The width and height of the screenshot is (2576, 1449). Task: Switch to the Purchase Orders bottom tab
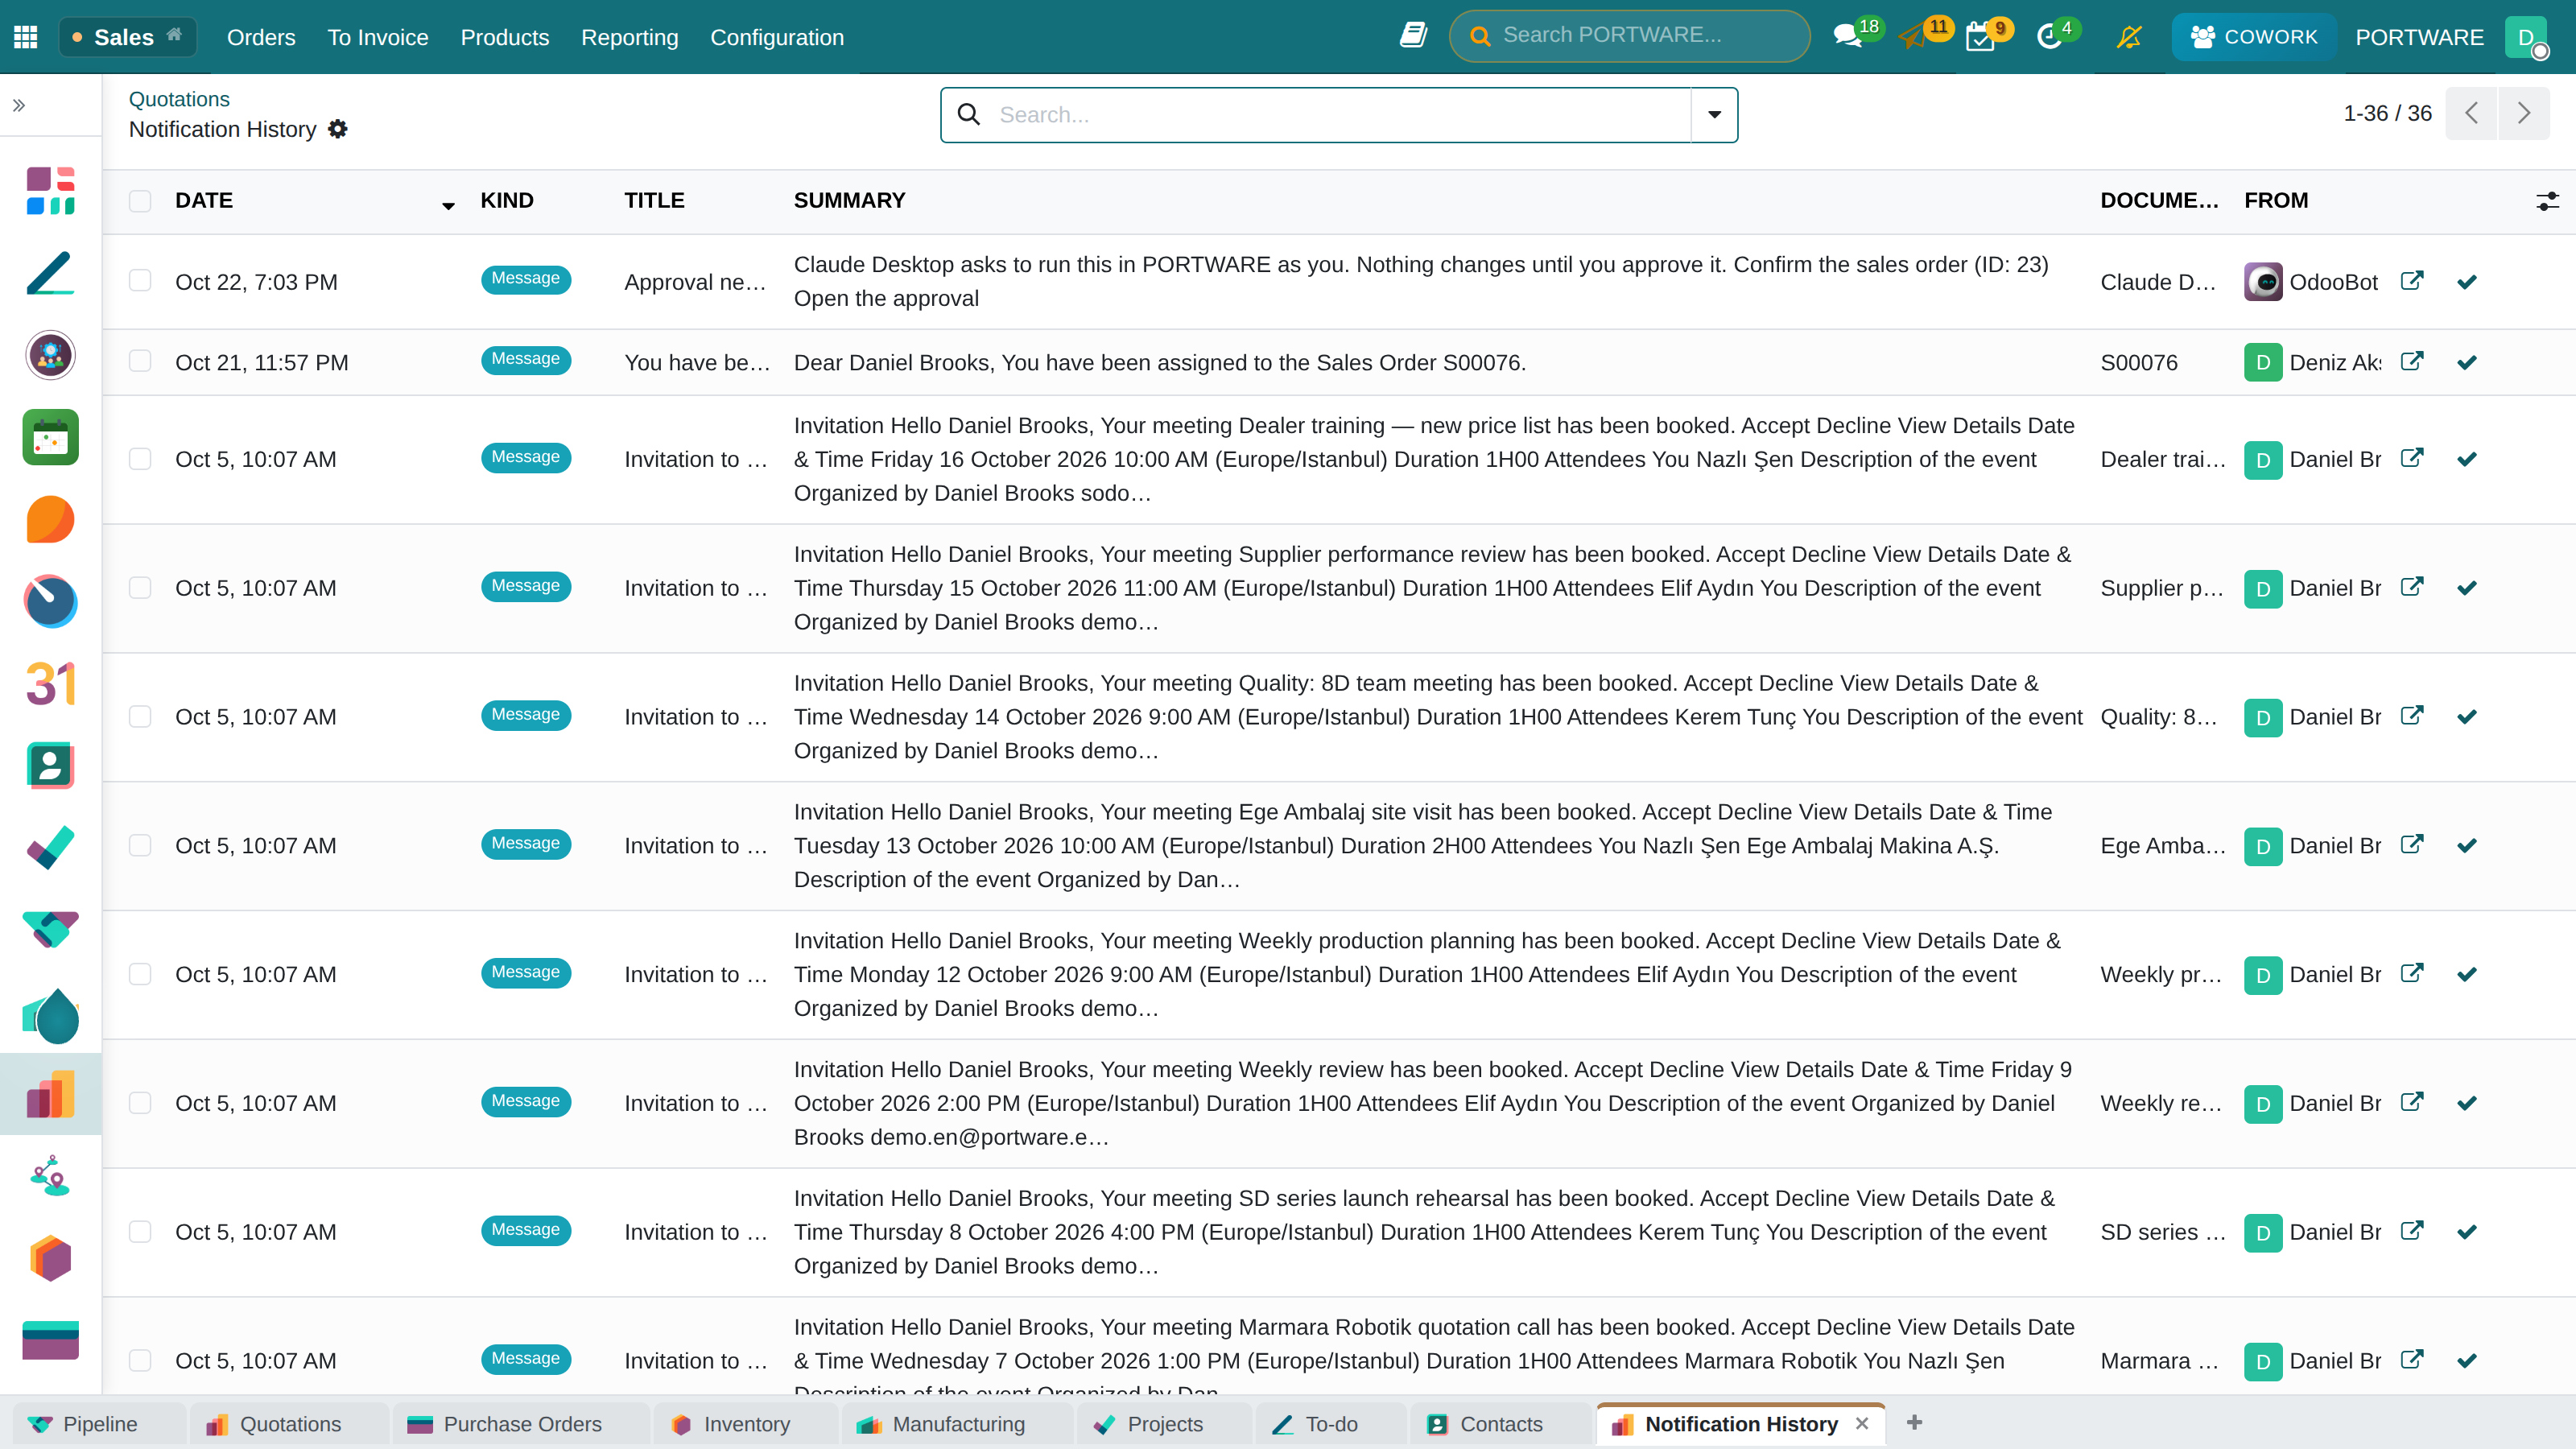click(x=521, y=1424)
